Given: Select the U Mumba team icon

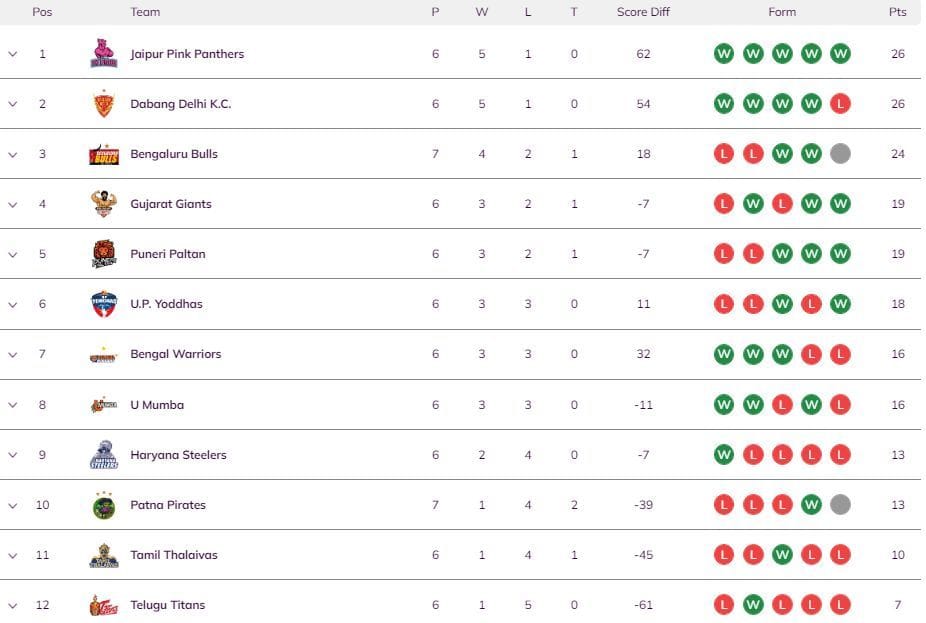Looking at the screenshot, I should click(104, 404).
